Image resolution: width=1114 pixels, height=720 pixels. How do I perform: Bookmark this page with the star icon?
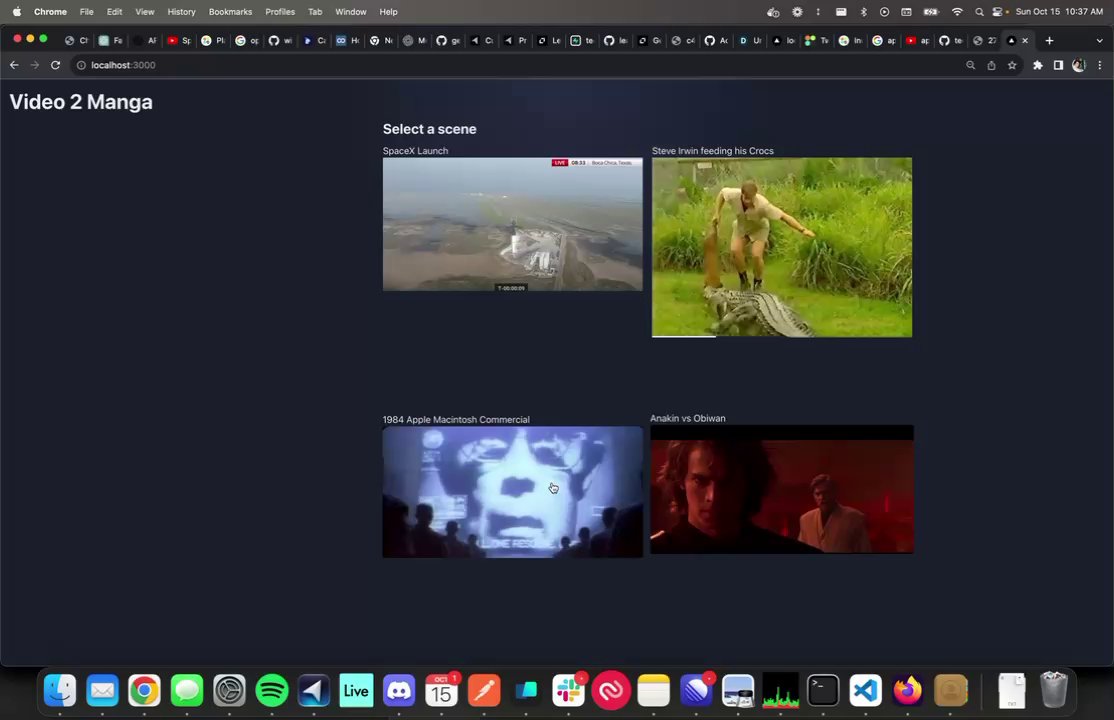[1012, 65]
